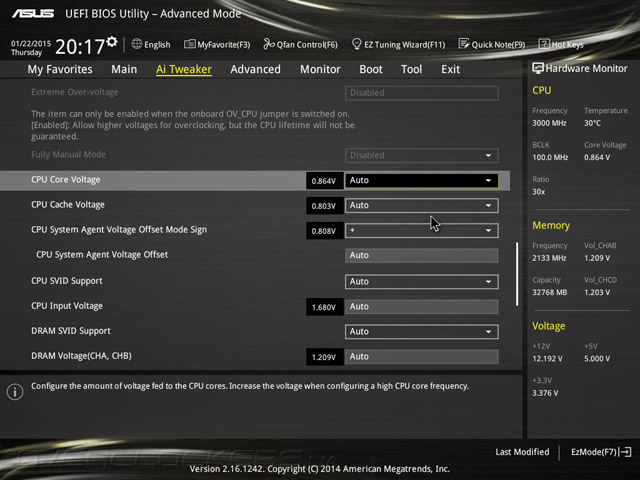
Task: Open the My Favorites tab
Action: pyautogui.click(x=60, y=69)
